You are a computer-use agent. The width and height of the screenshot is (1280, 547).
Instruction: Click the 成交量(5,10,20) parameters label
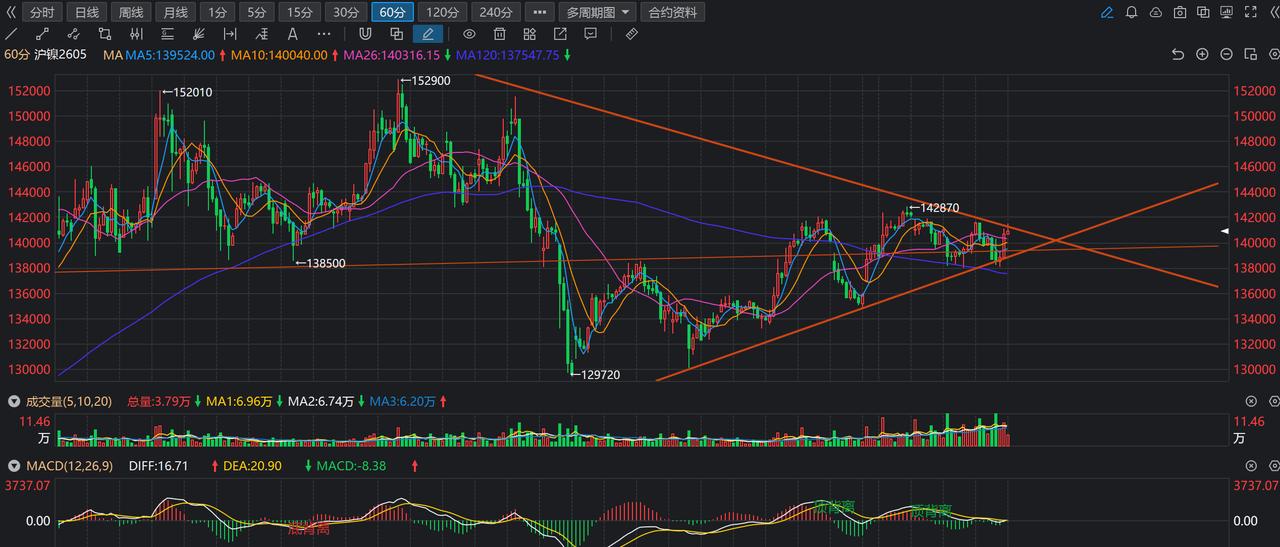tap(68, 401)
